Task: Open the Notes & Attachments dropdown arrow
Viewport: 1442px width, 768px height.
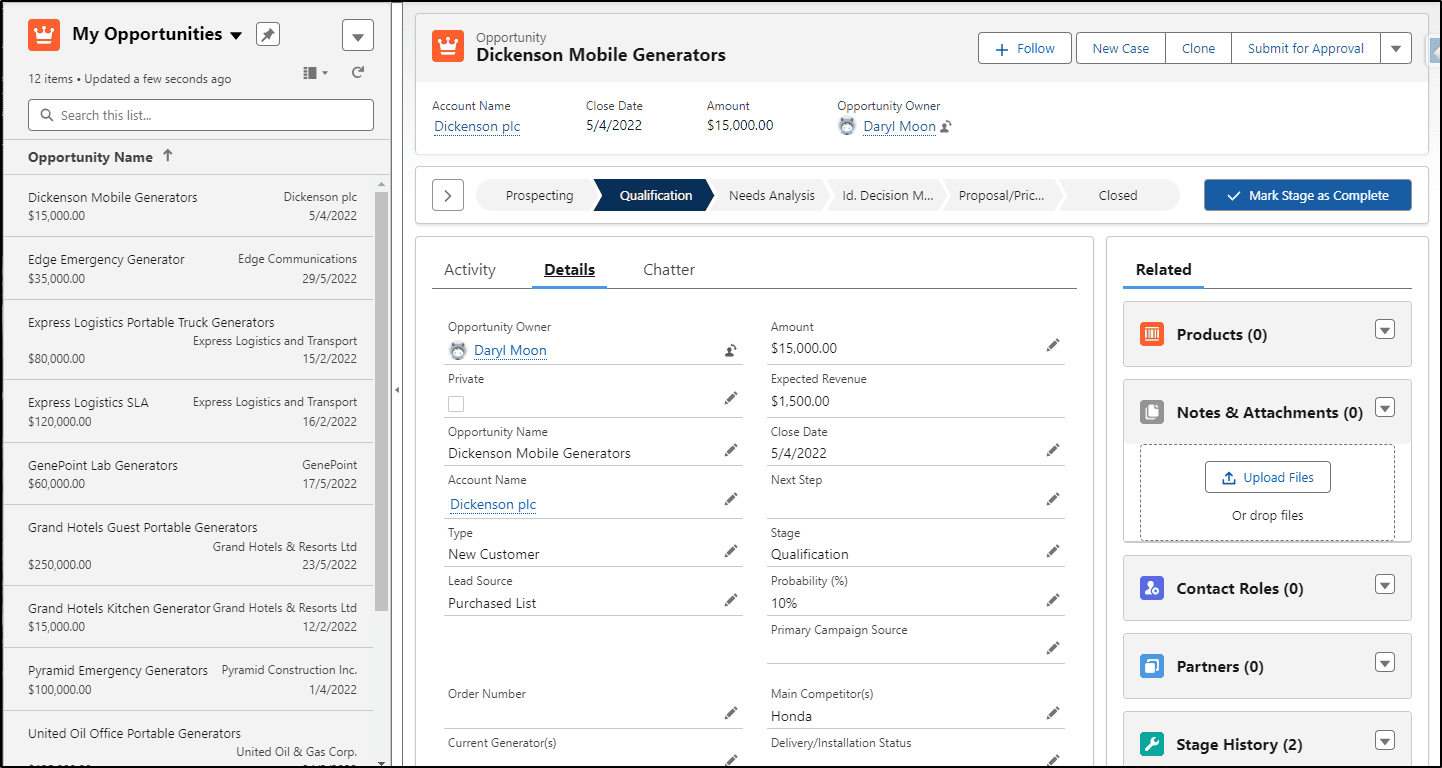Action: [1385, 407]
